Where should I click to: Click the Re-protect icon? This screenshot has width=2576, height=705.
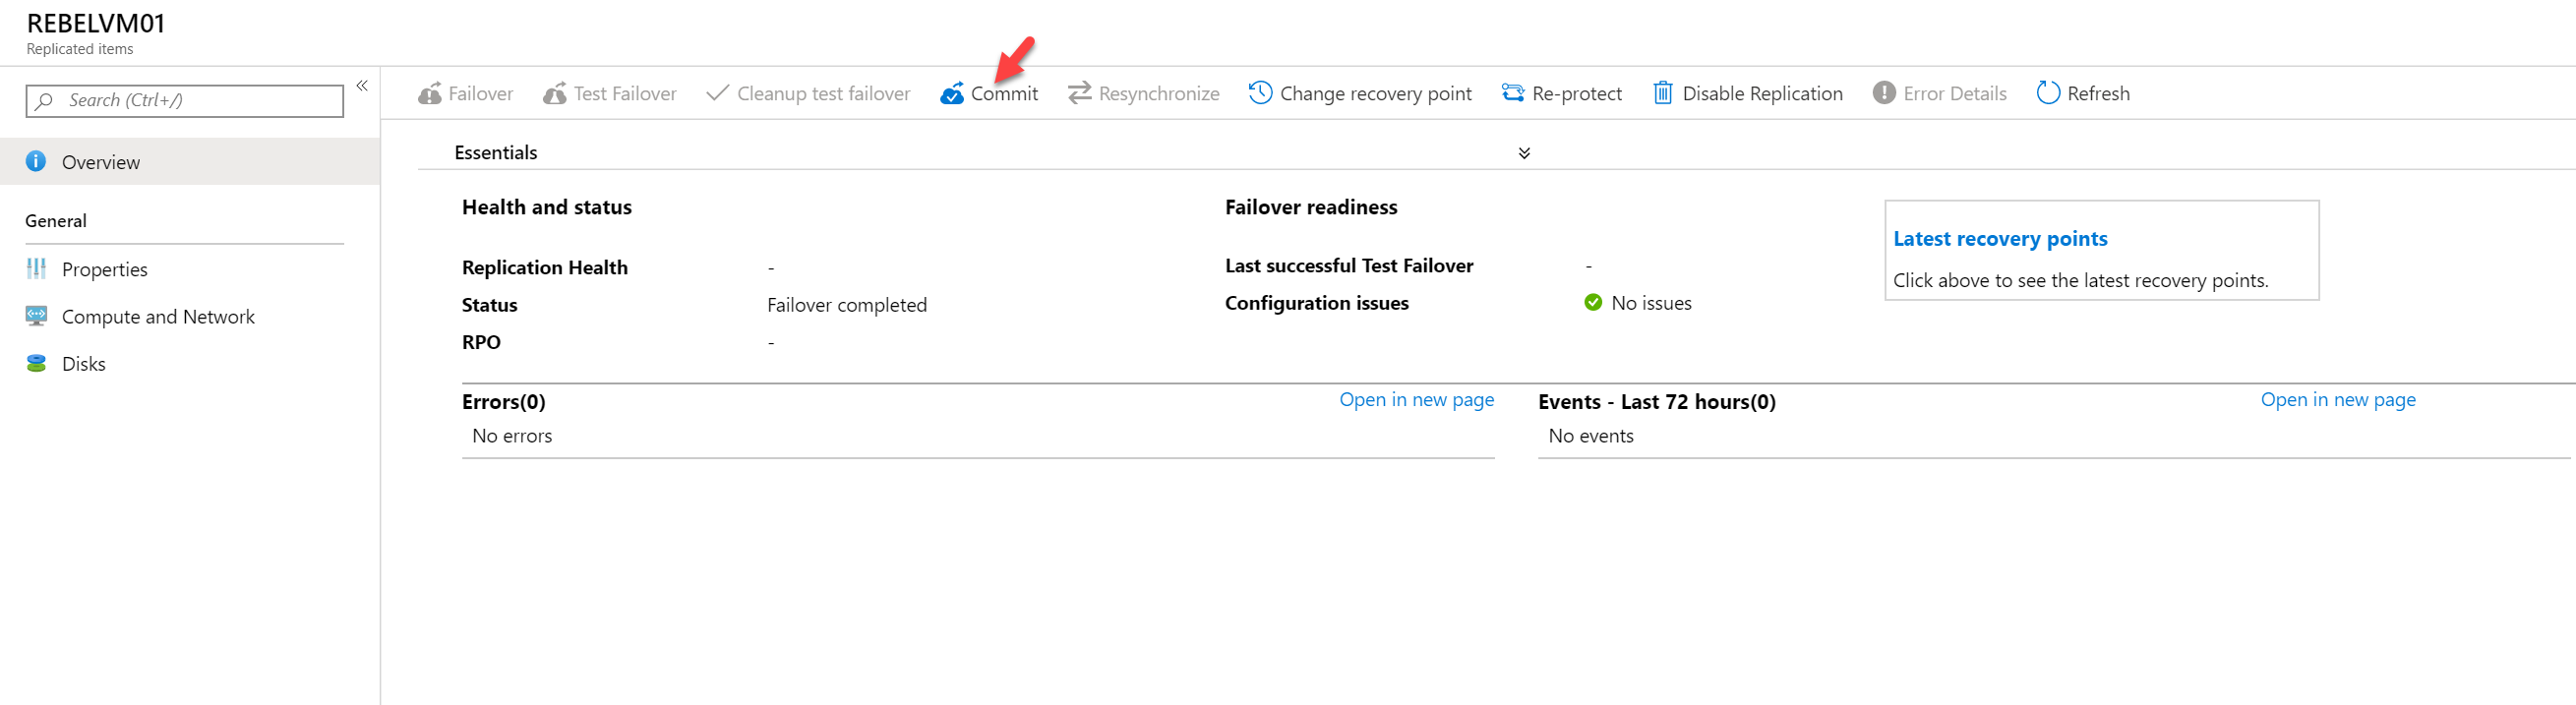1512,93
